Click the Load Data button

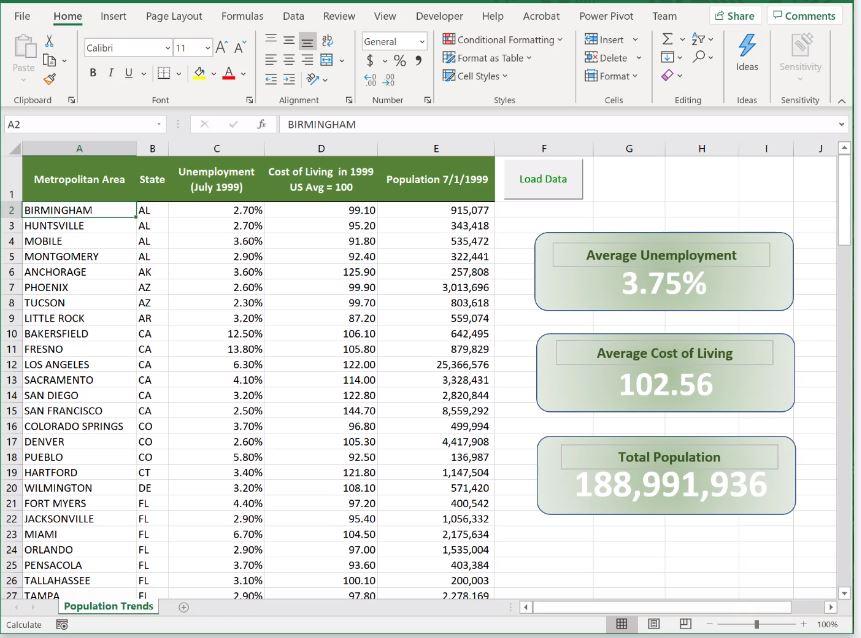click(x=544, y=178)
